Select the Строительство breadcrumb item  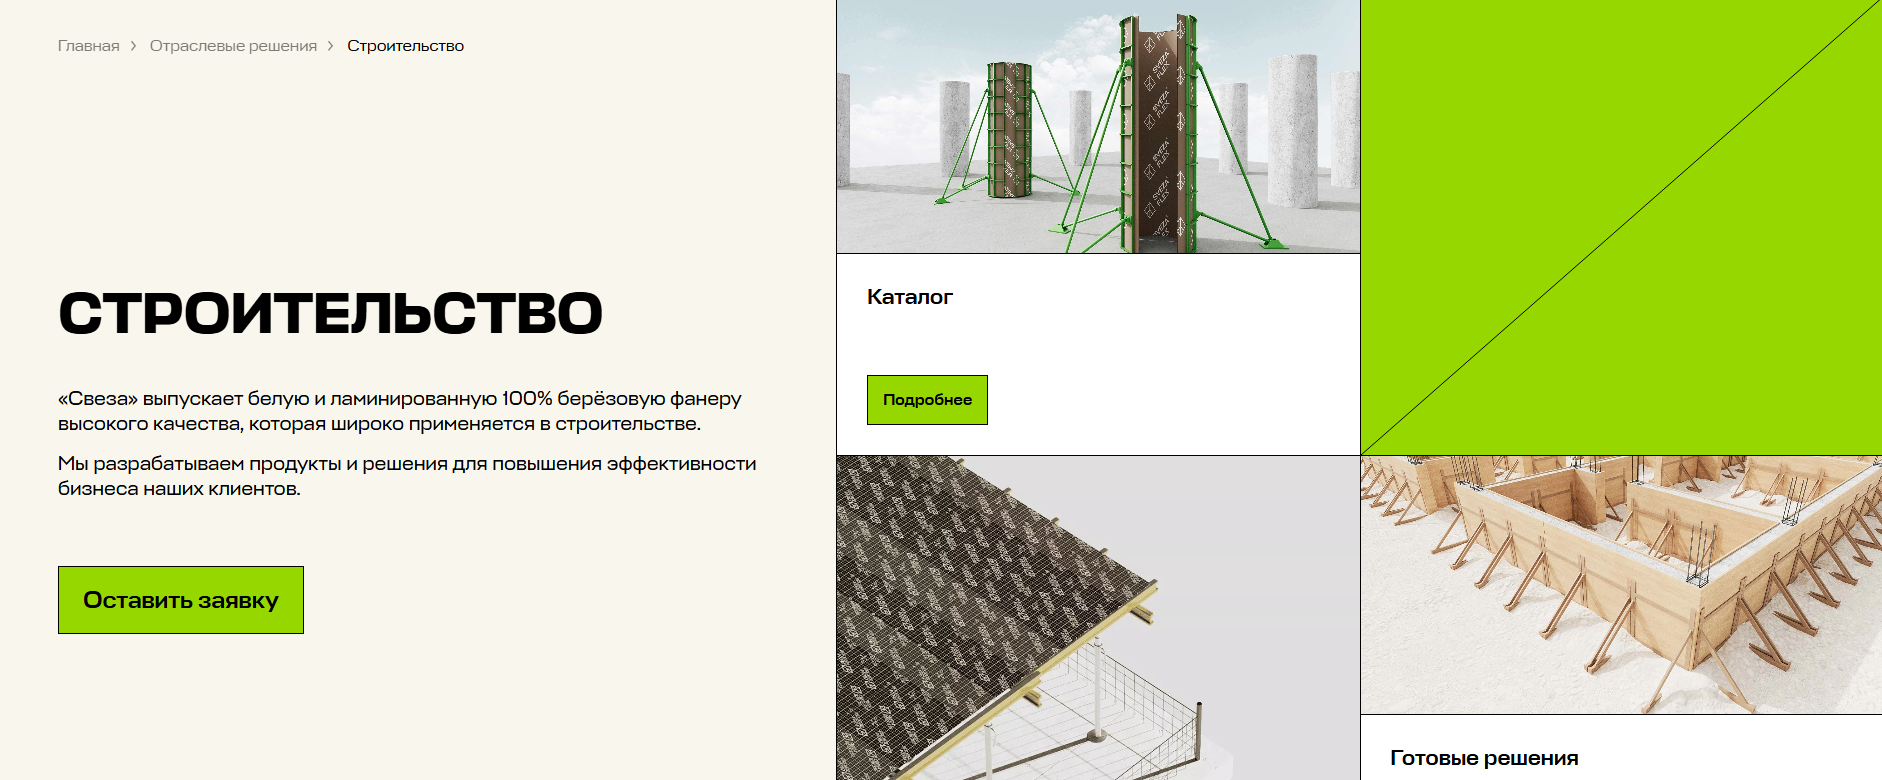[x=405, y=46]
